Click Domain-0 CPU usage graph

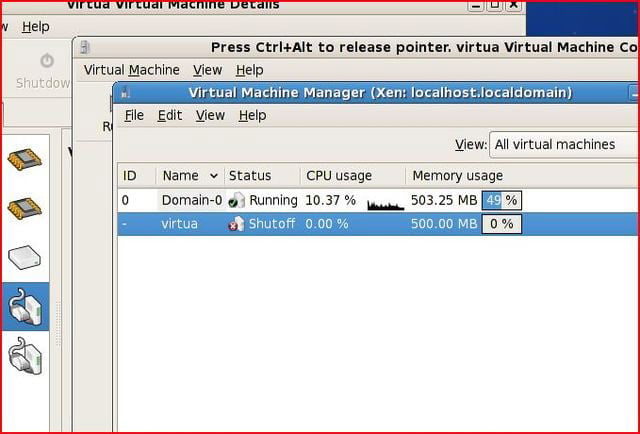(386, 204)
